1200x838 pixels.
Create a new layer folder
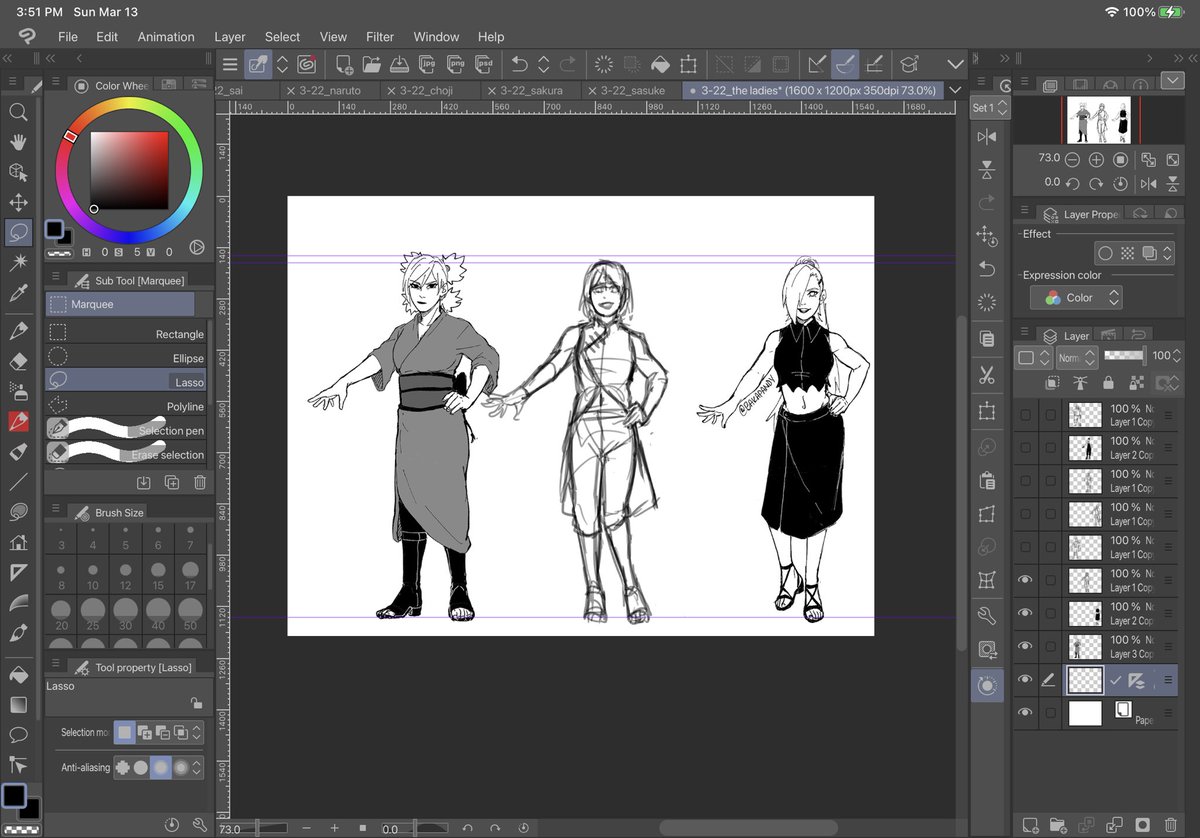pos(1058,826)
